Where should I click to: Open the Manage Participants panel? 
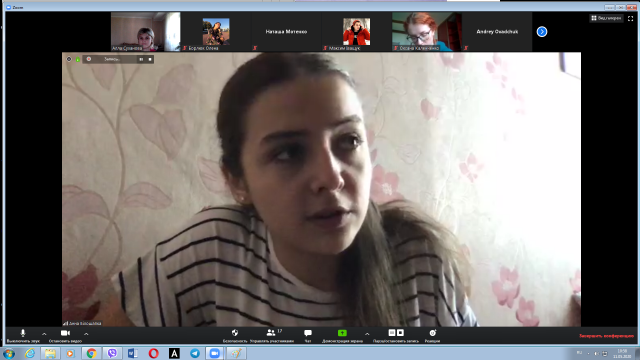pos(272,336)
